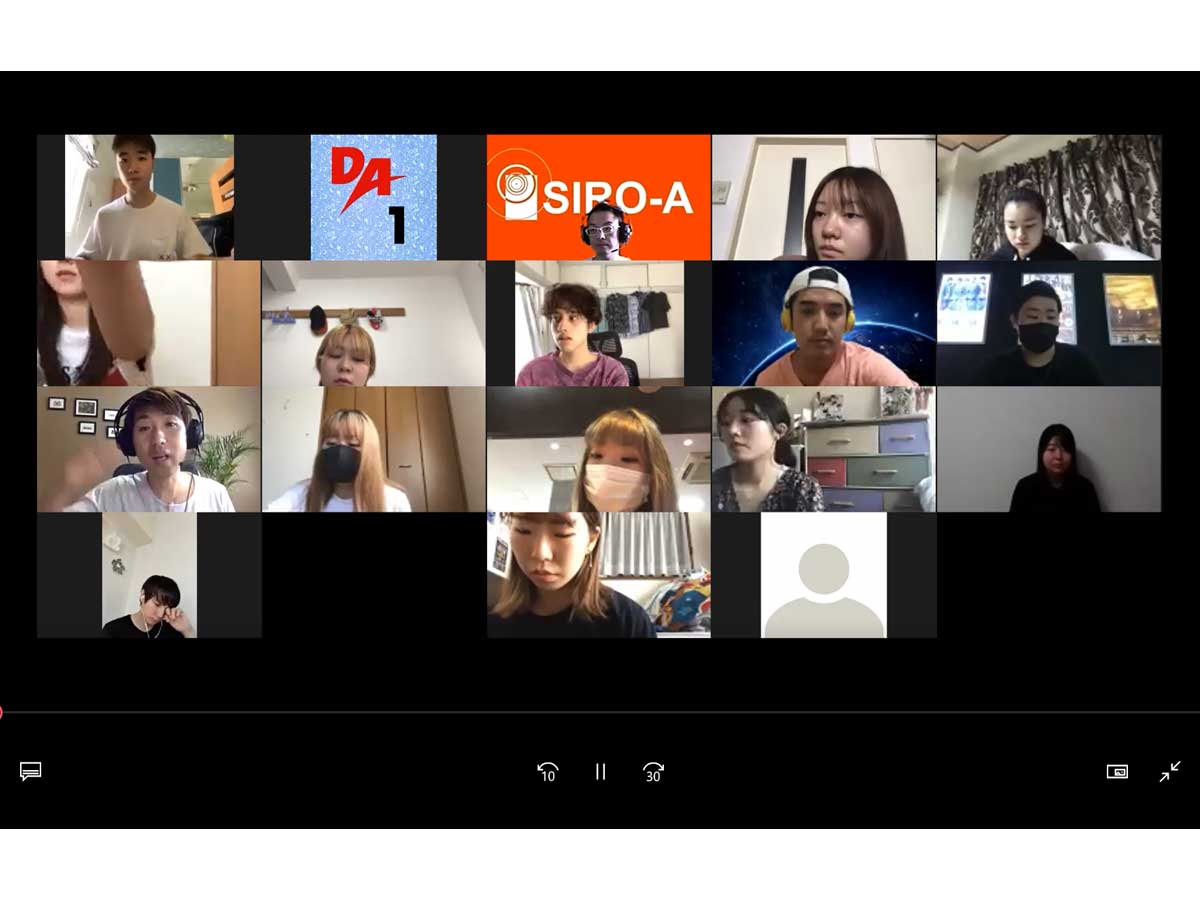The width and height of the screenshot is (1200, 900).
Task: Skip forward 30 seconds
Action: (653, 772)
